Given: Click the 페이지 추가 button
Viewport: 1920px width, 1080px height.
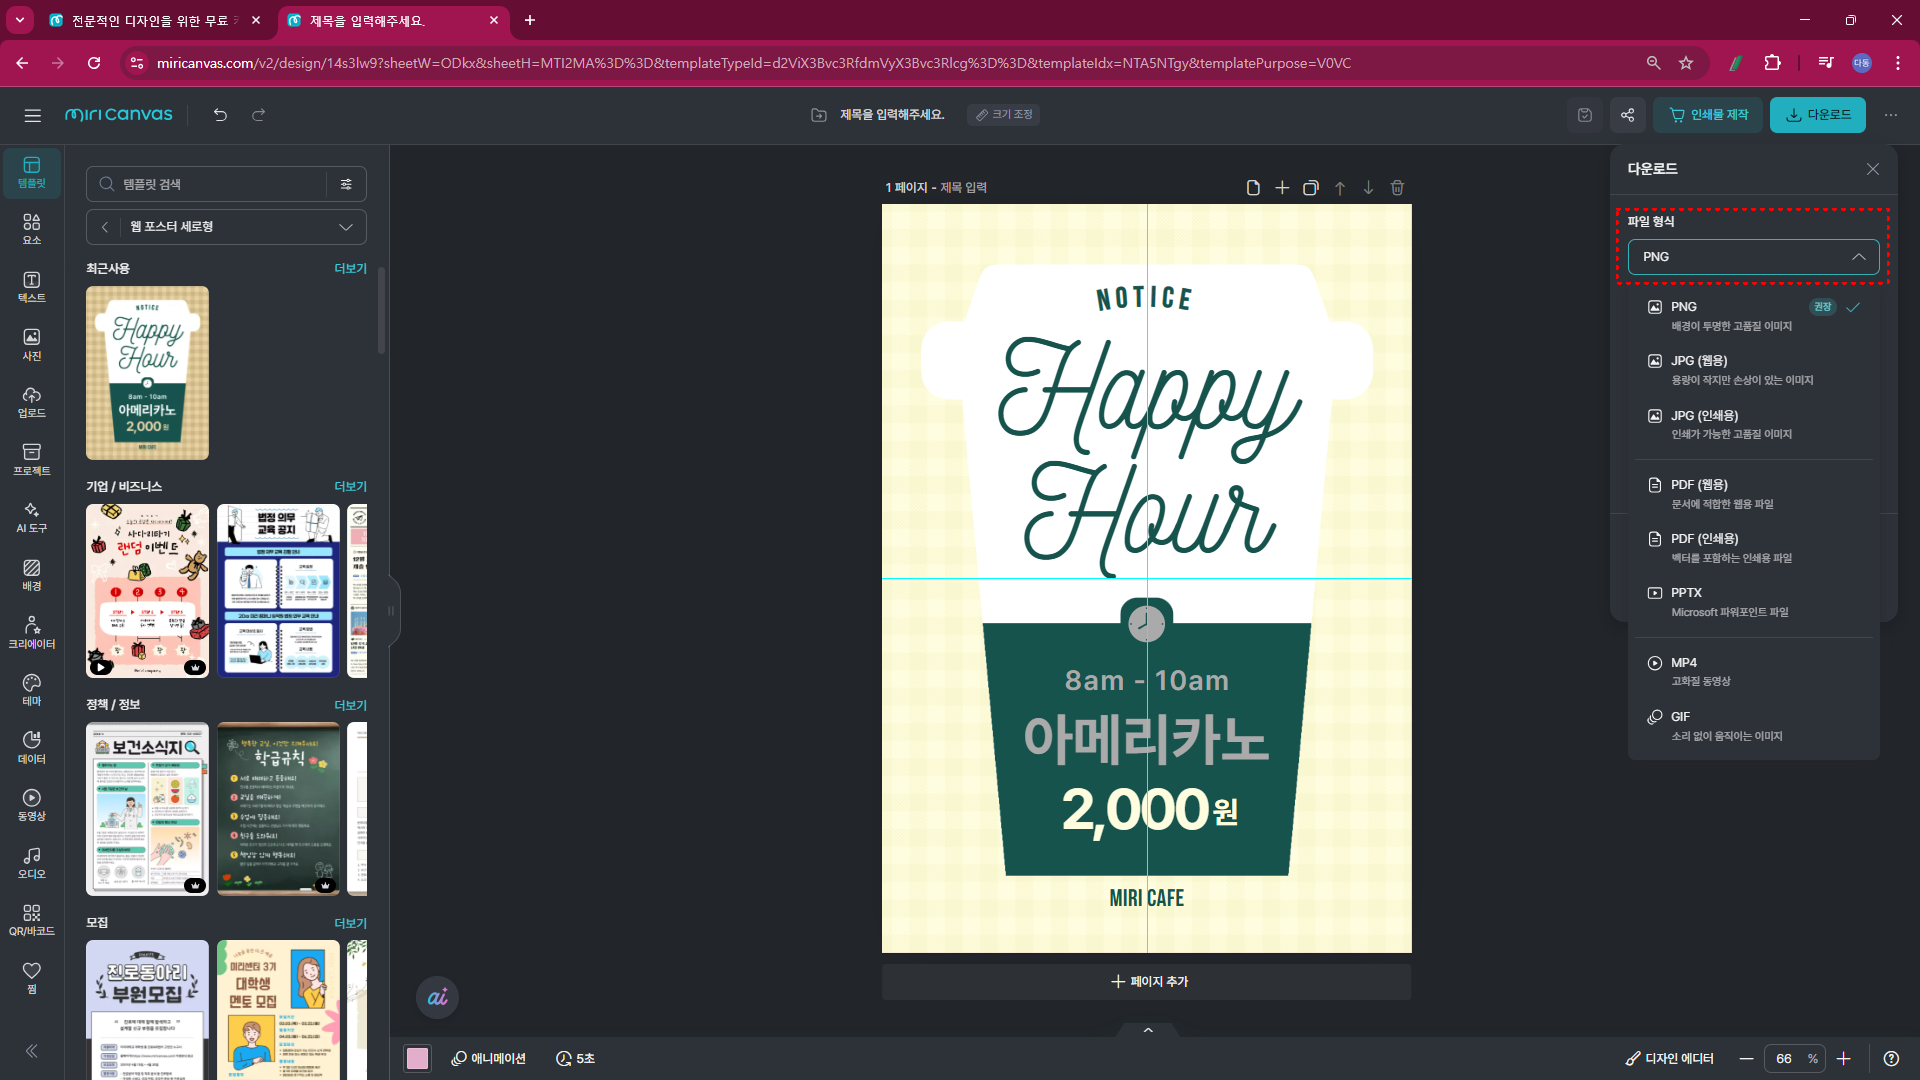Looking at the screenshot, I should click(x=1147, y=982).
